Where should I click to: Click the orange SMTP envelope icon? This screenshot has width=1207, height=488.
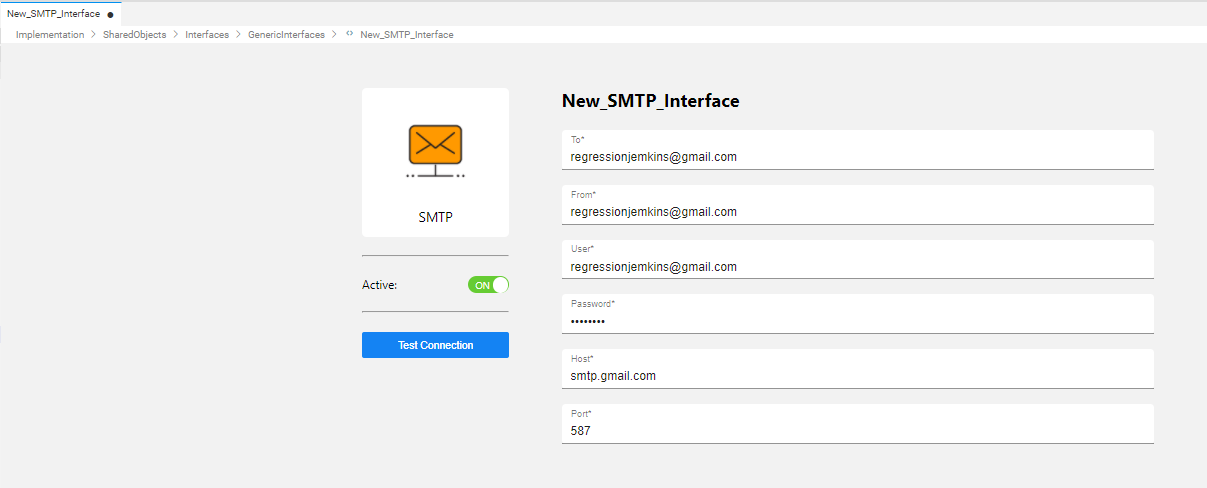tap(435, 147)
